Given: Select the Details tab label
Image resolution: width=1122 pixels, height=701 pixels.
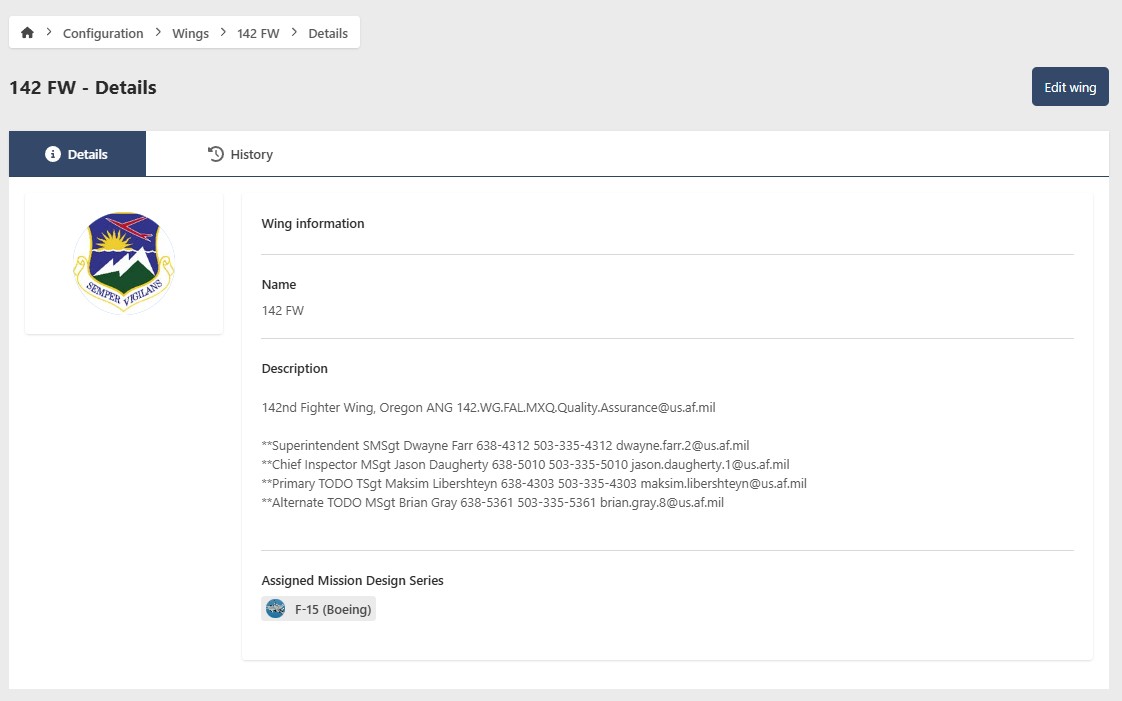Looking at the screenshot, I should (x=88, y=154).
